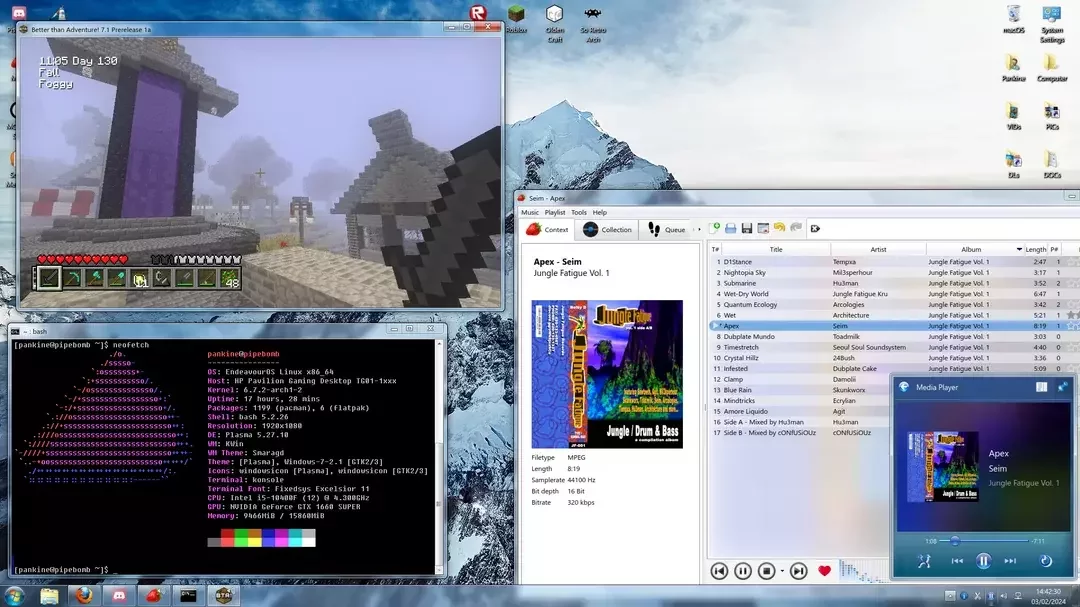The width and height of the screenshot is (1080, 607).
Task: Expand the more-tabs arrow beside Queue
Action: pos(699,229)
